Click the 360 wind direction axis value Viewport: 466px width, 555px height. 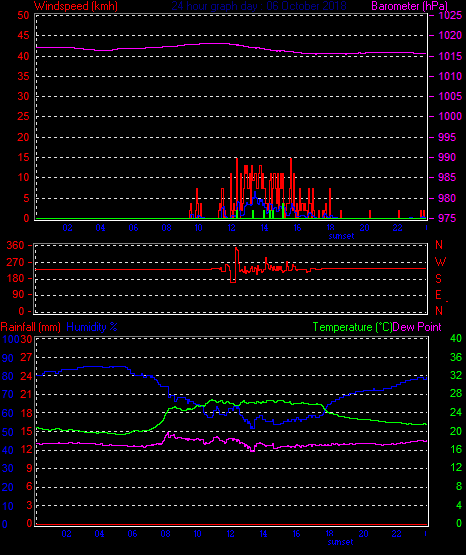(x=16, y=245)
